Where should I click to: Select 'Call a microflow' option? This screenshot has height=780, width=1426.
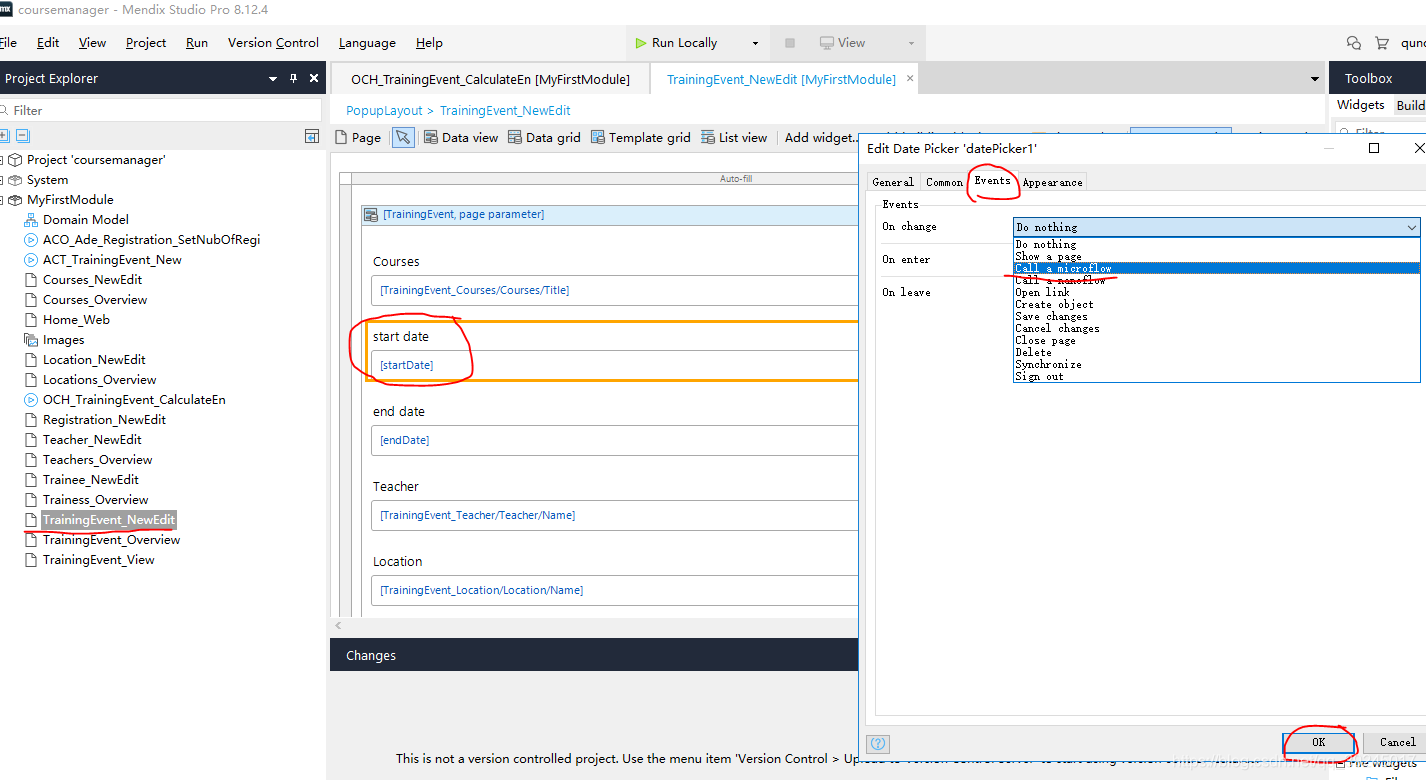1063,268
